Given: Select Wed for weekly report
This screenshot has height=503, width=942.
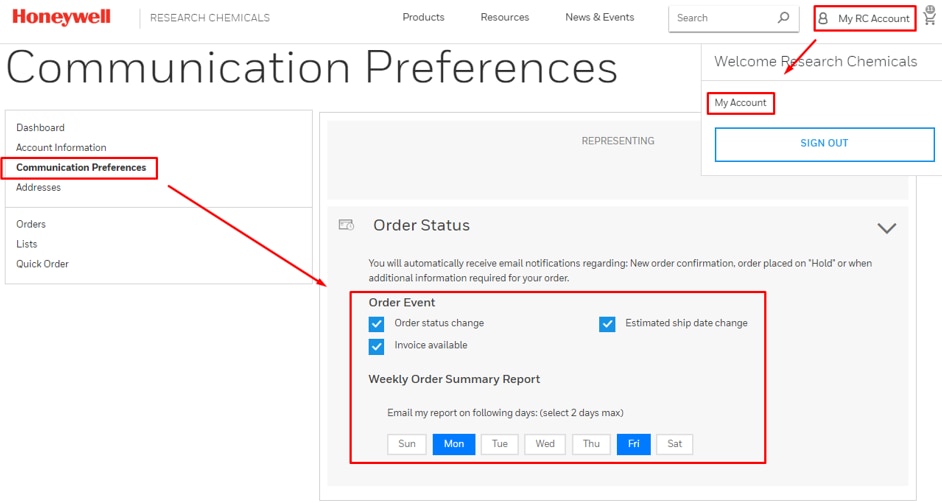Looking at the screenshot, I should (545, 444).
